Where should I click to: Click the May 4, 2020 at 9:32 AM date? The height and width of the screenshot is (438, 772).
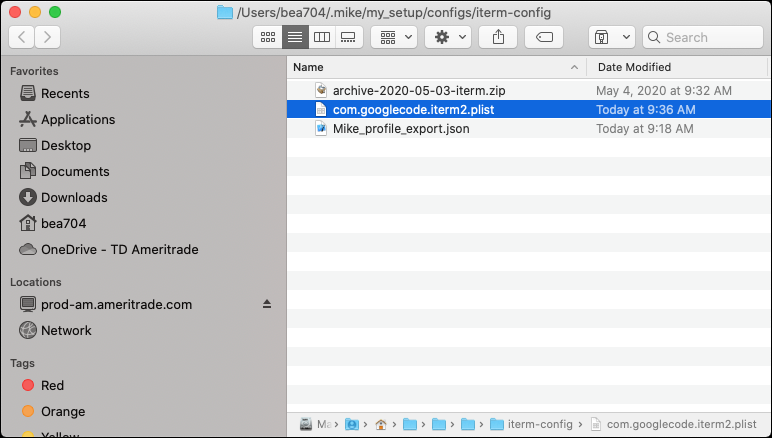(x=664, y=91)
